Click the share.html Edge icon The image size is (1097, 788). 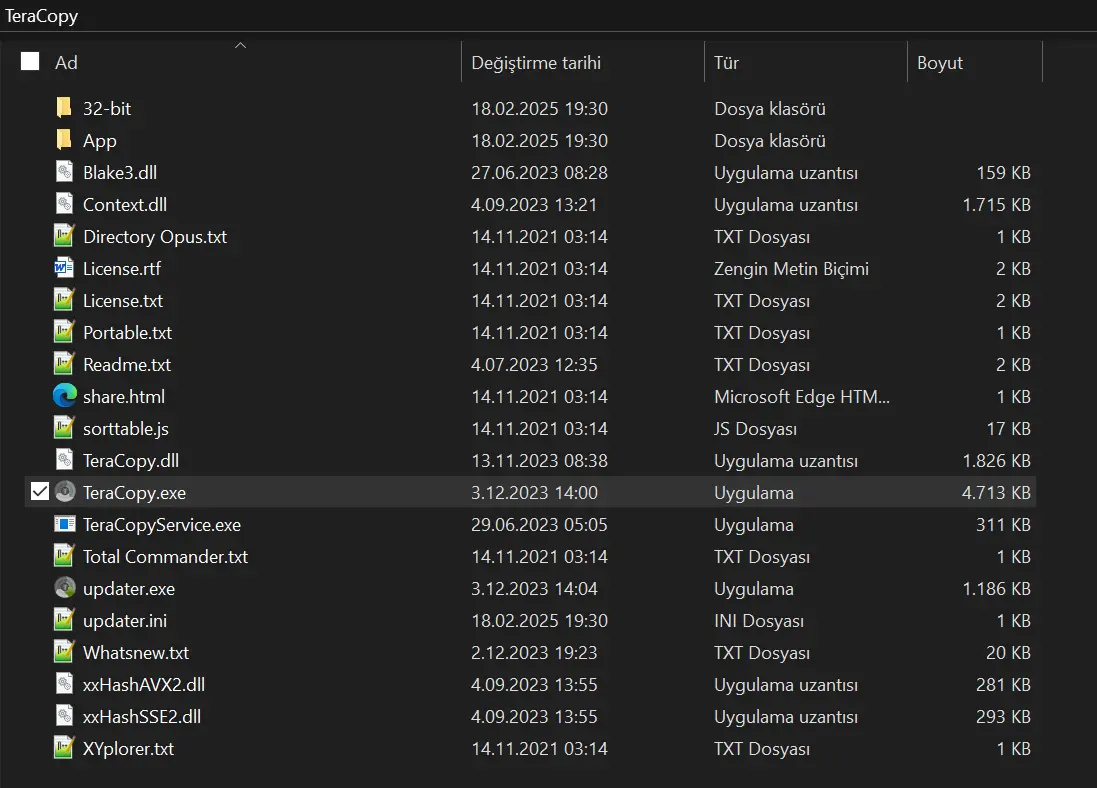pyautogui.click(x=64, y=396)
